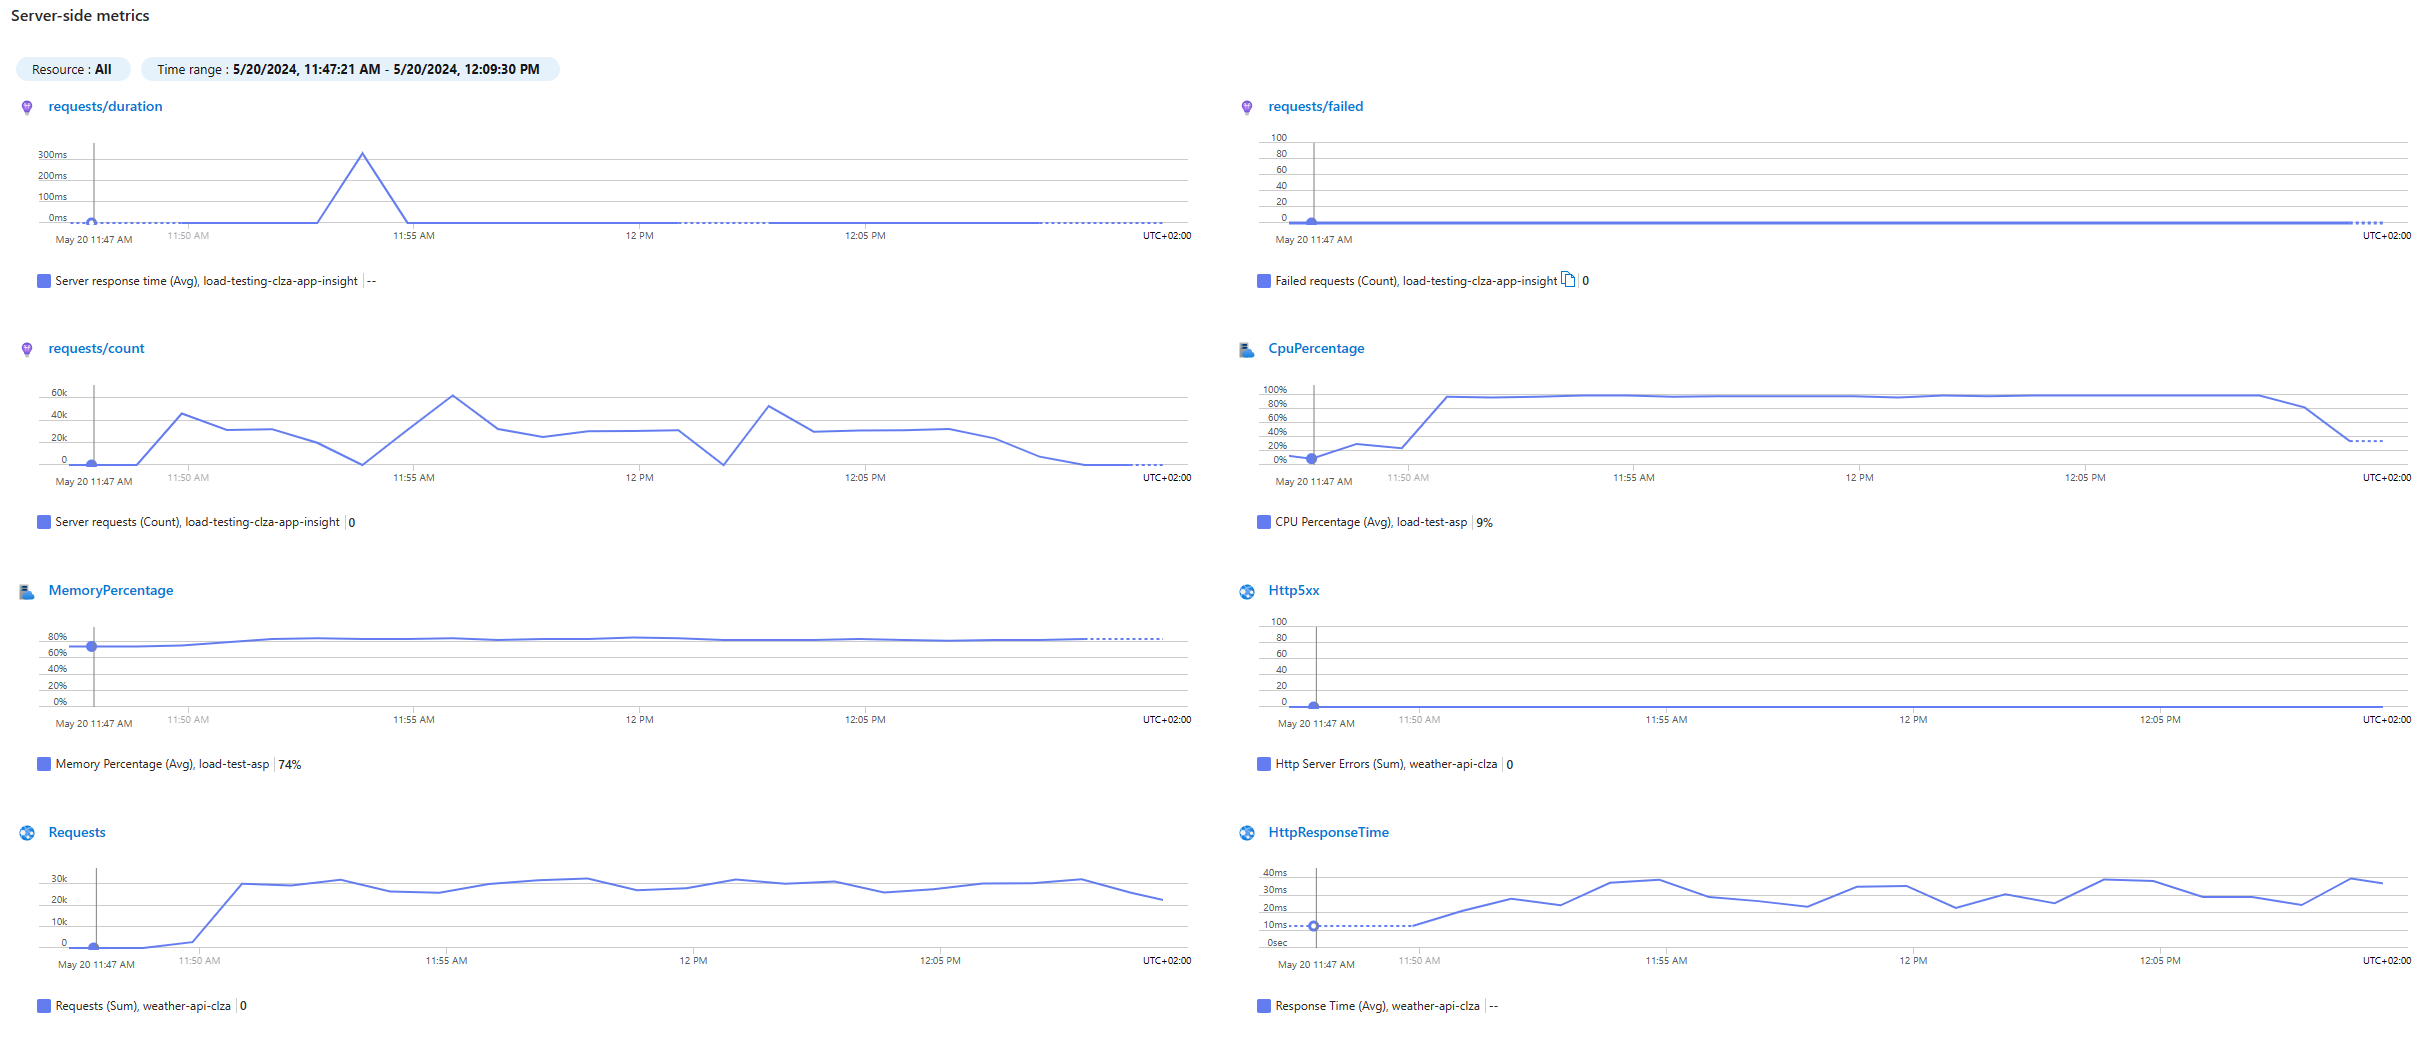Screen dimensions: 2435x1048
Task: Click the requests/duration lightbulb icon
Action: pos(27,107)
